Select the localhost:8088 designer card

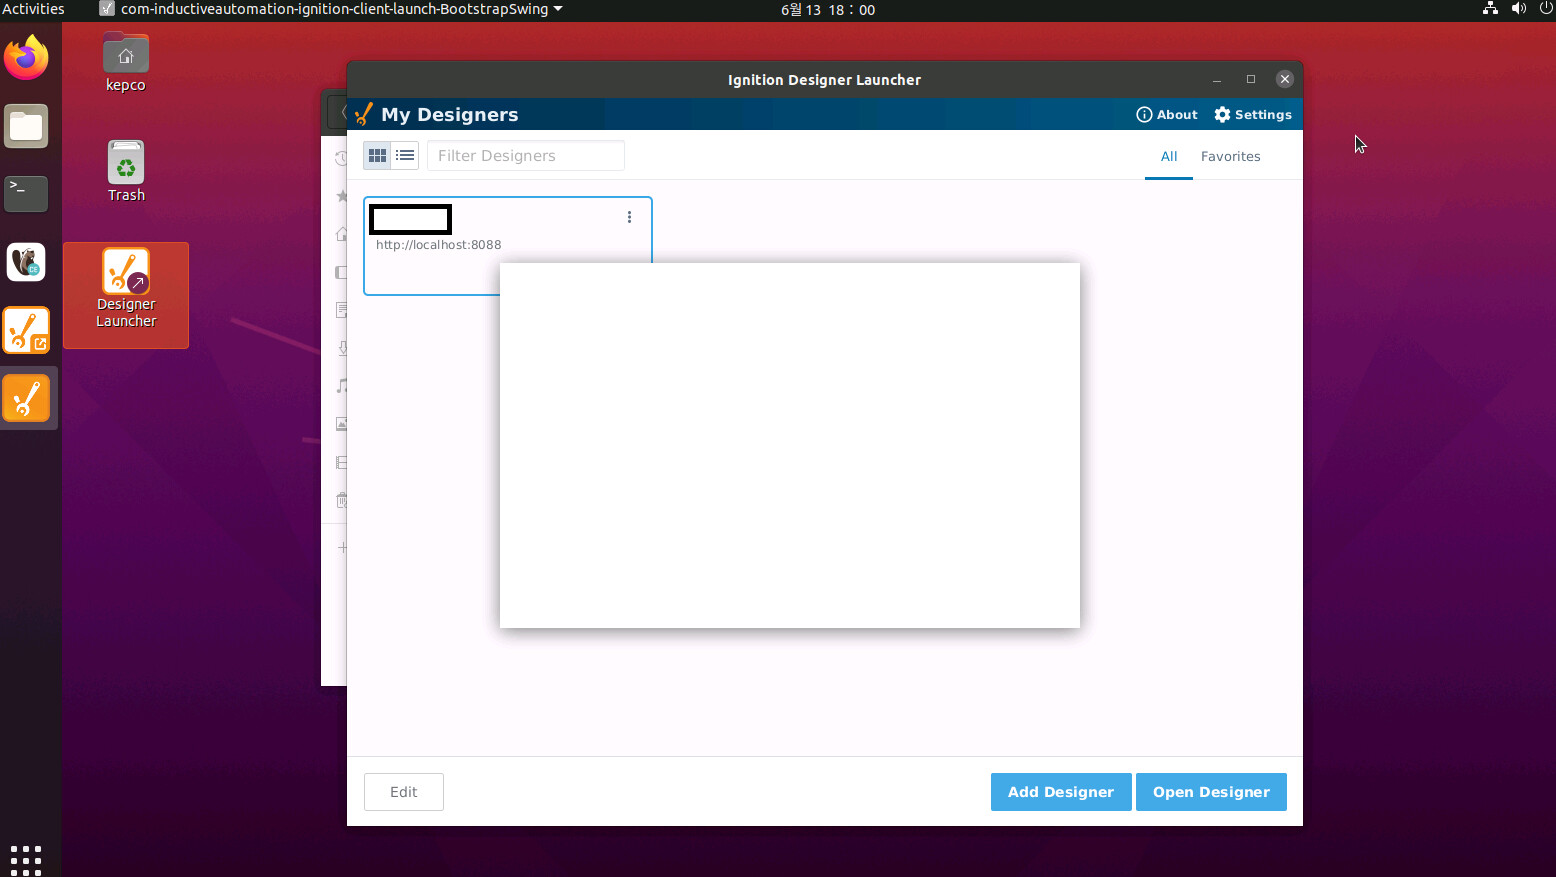(508, 246)
